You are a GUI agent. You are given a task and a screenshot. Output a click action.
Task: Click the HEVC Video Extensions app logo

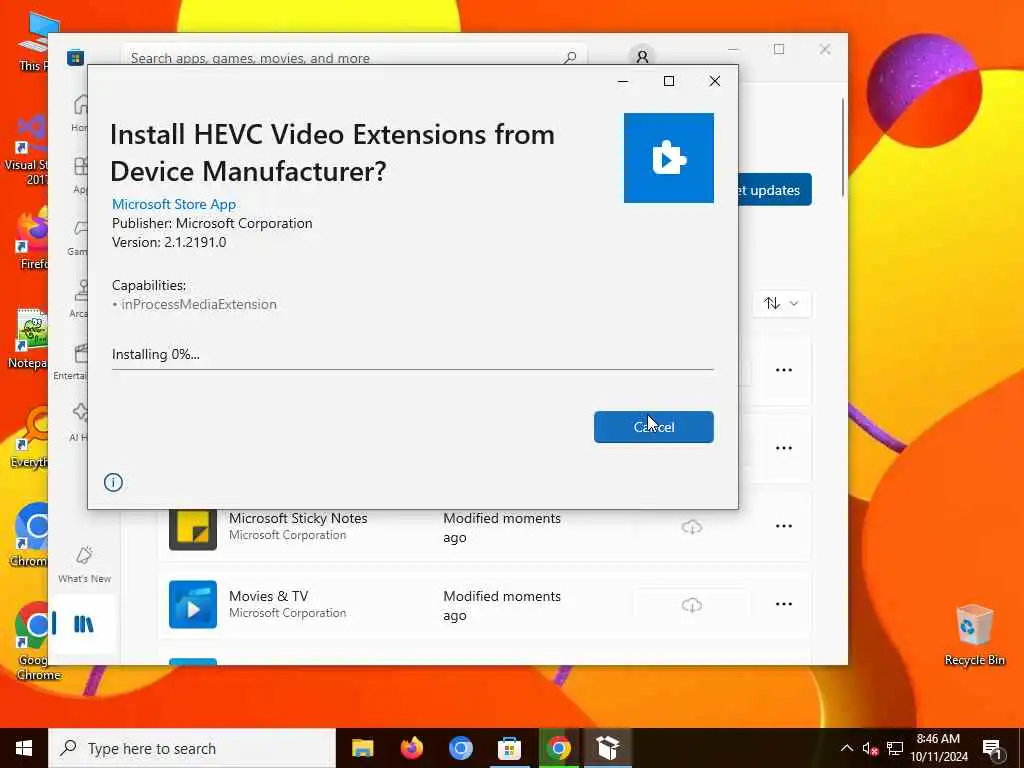tap(668, 158)
